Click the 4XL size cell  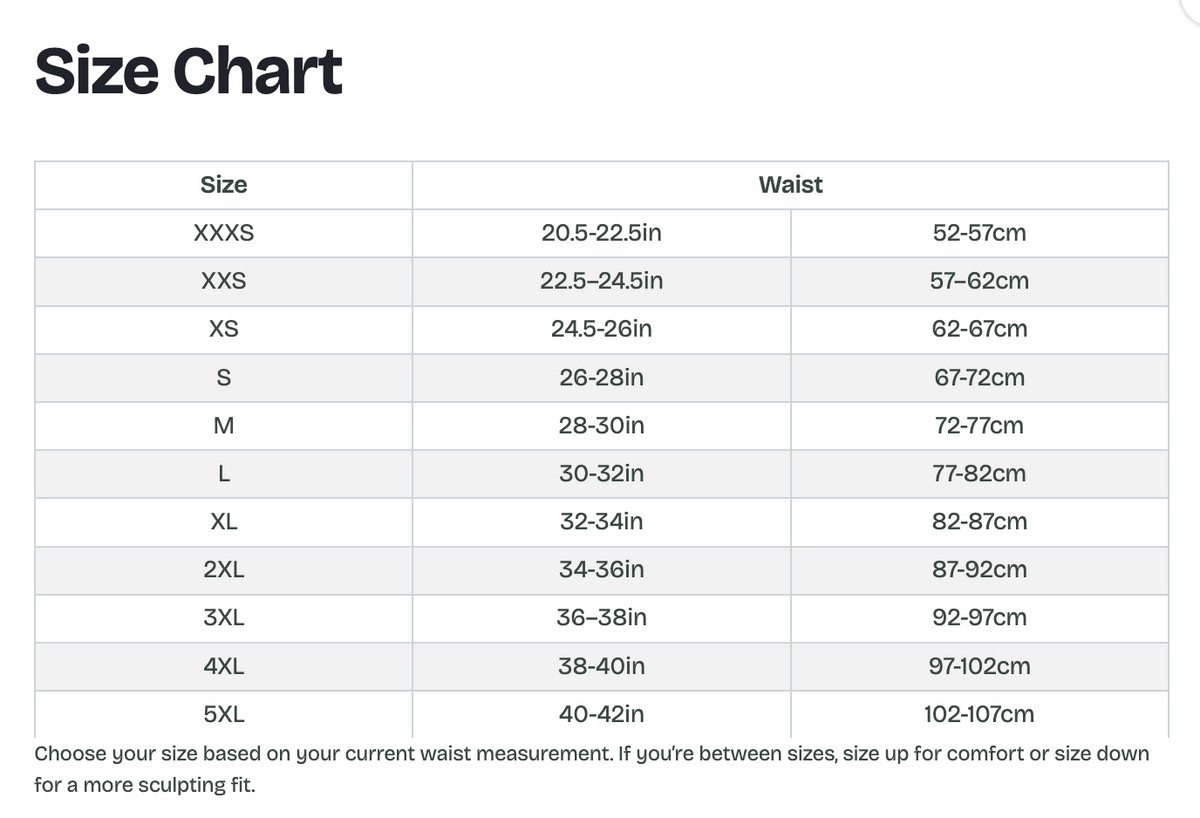click(224, 666)
